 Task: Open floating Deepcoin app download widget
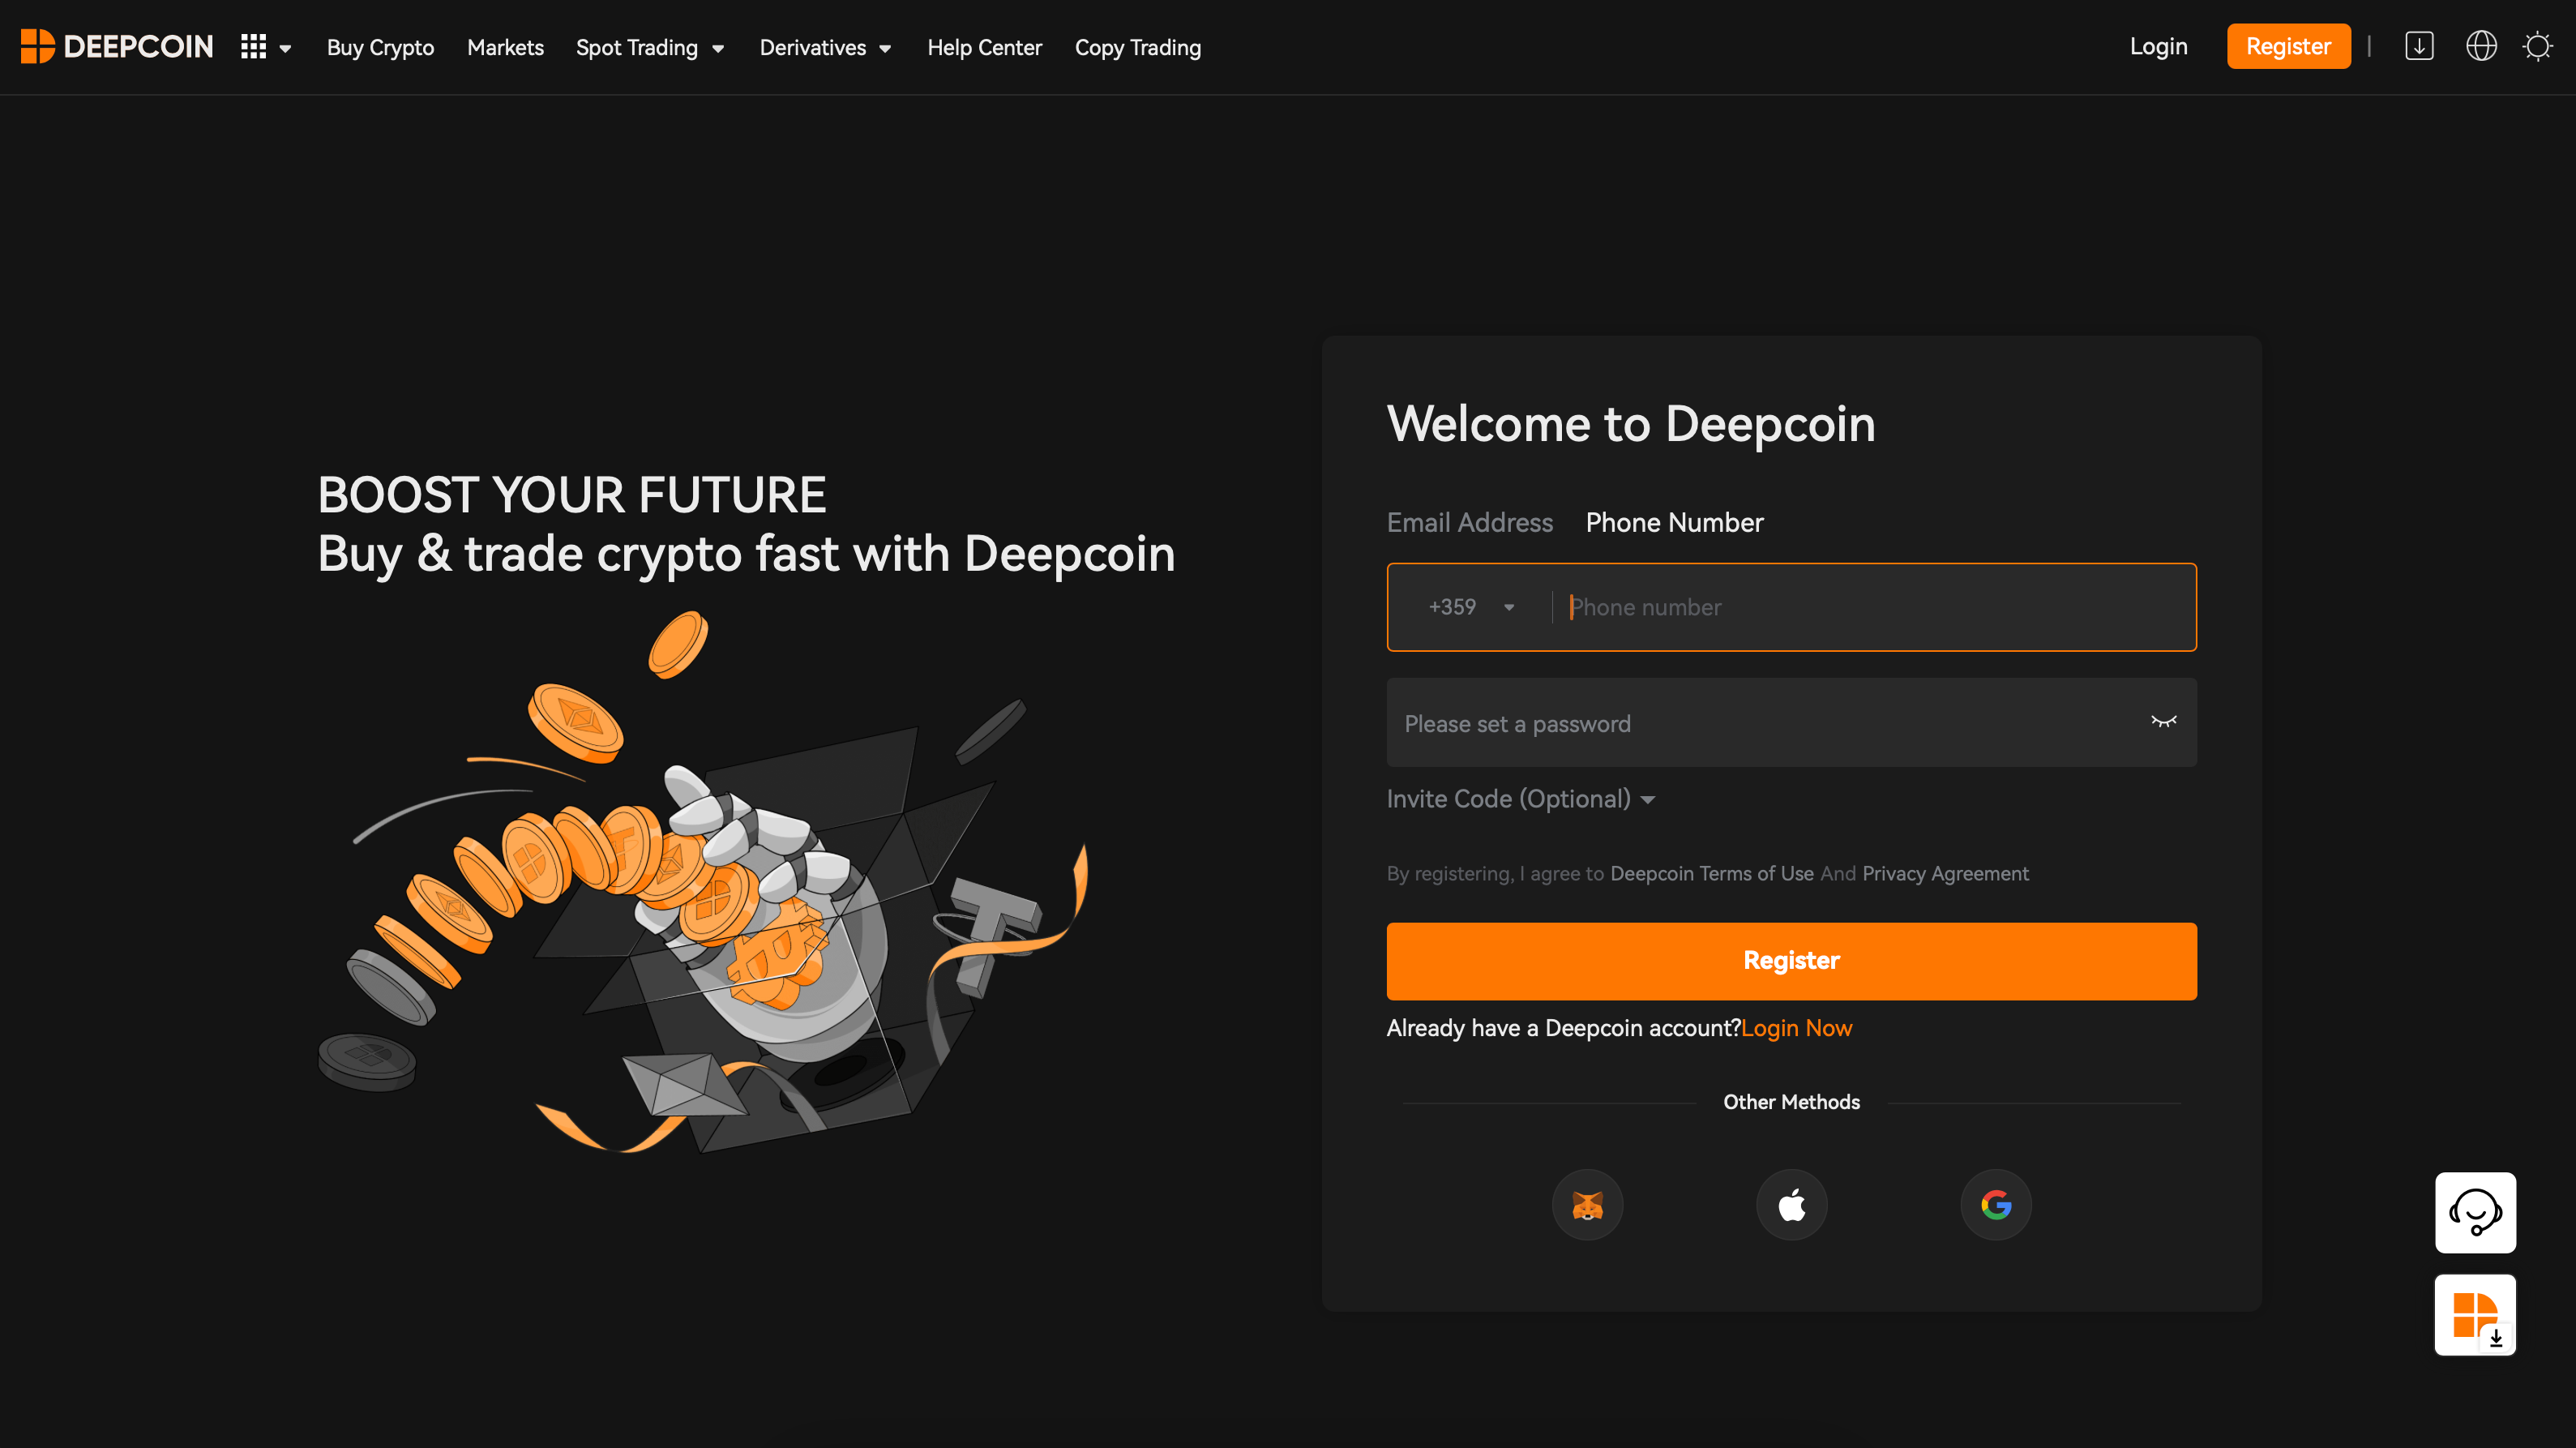tap(2475, 1315)
